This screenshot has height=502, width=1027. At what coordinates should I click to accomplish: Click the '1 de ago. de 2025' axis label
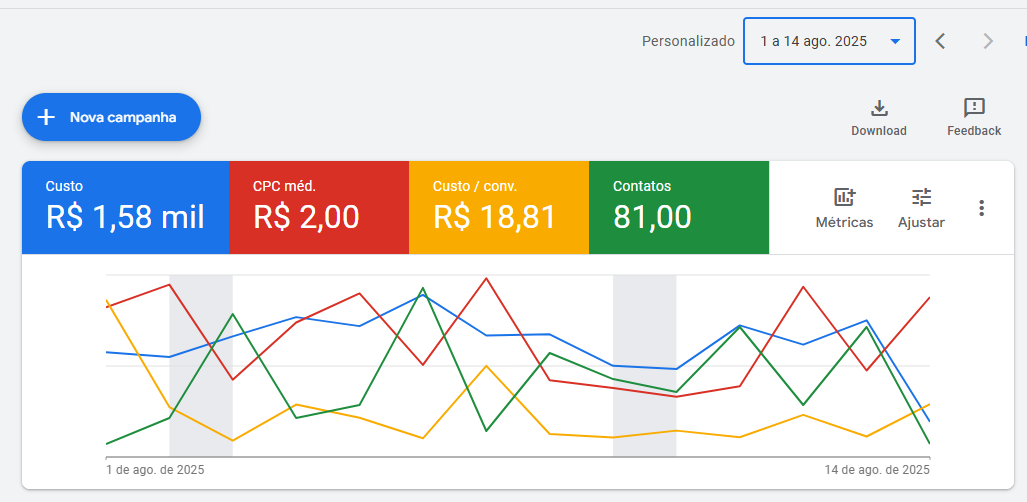[155, 469]
